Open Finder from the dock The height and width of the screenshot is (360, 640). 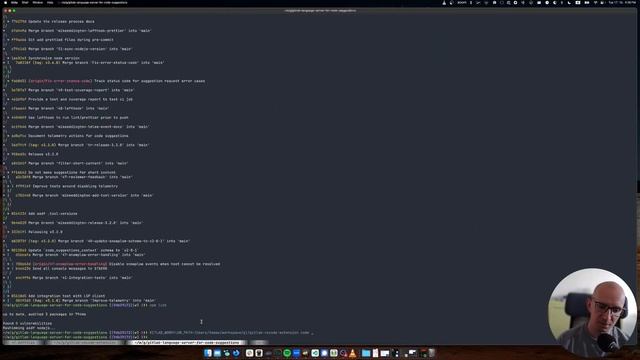(208, 353)
